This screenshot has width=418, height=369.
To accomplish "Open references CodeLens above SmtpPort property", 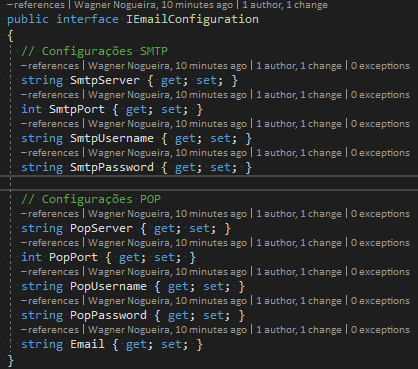I will [50, 95].
